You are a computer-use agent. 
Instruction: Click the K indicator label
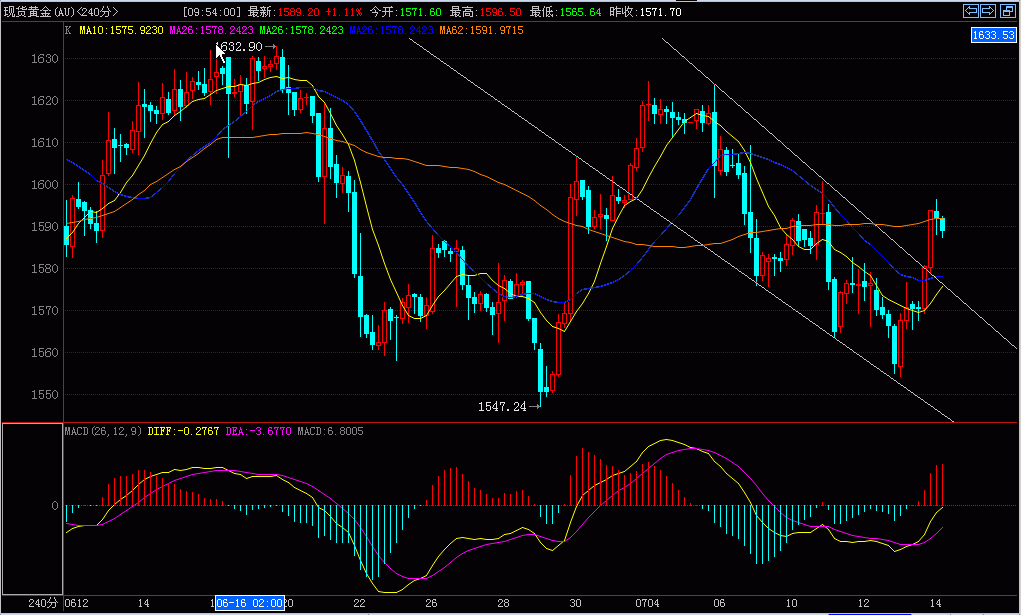point(68,30)
